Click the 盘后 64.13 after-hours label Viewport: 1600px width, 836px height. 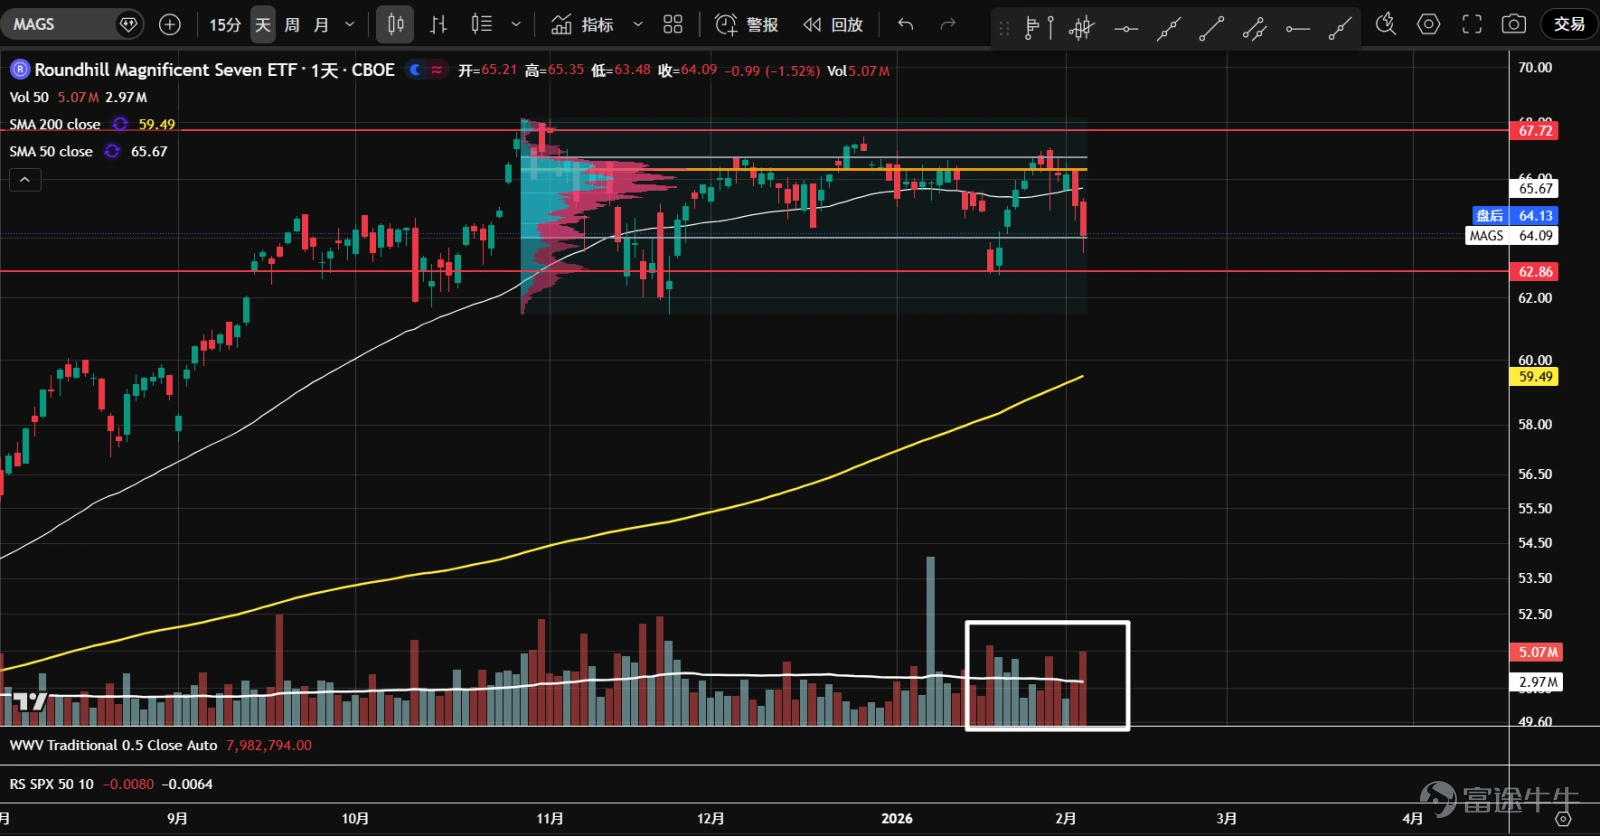pos(1515,215)
